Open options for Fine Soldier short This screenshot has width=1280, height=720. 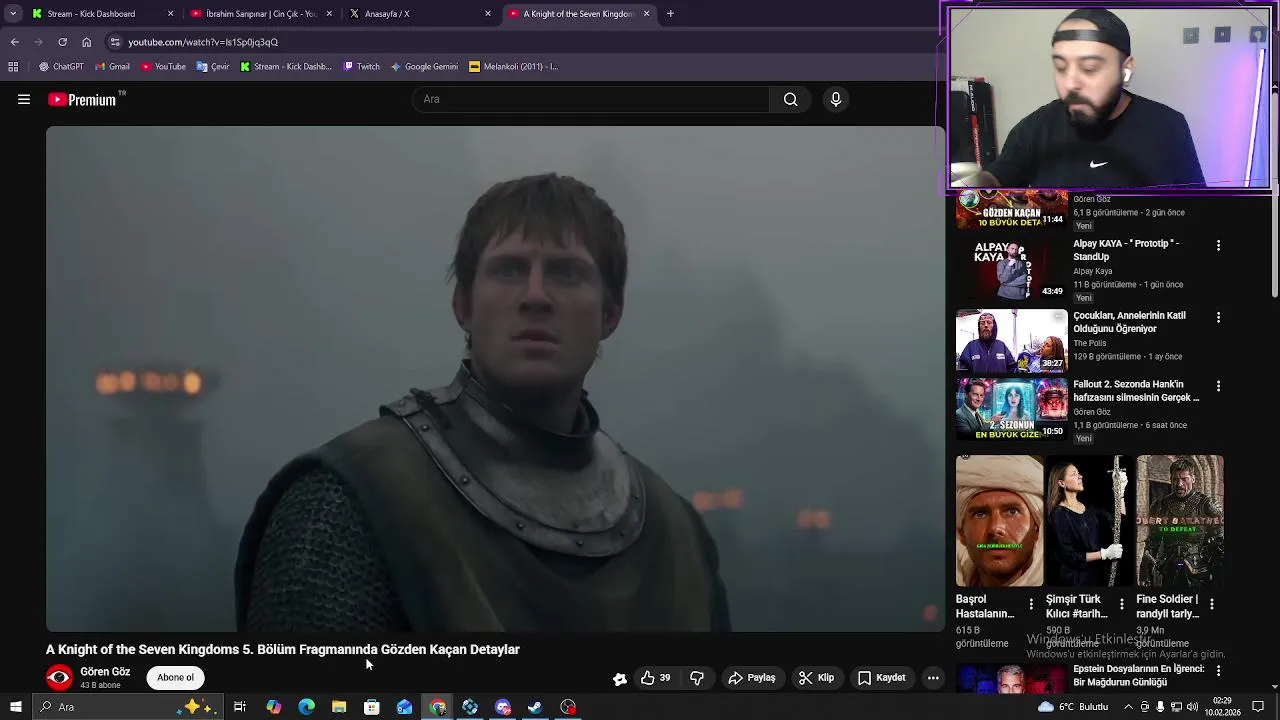coord(1211,604)
